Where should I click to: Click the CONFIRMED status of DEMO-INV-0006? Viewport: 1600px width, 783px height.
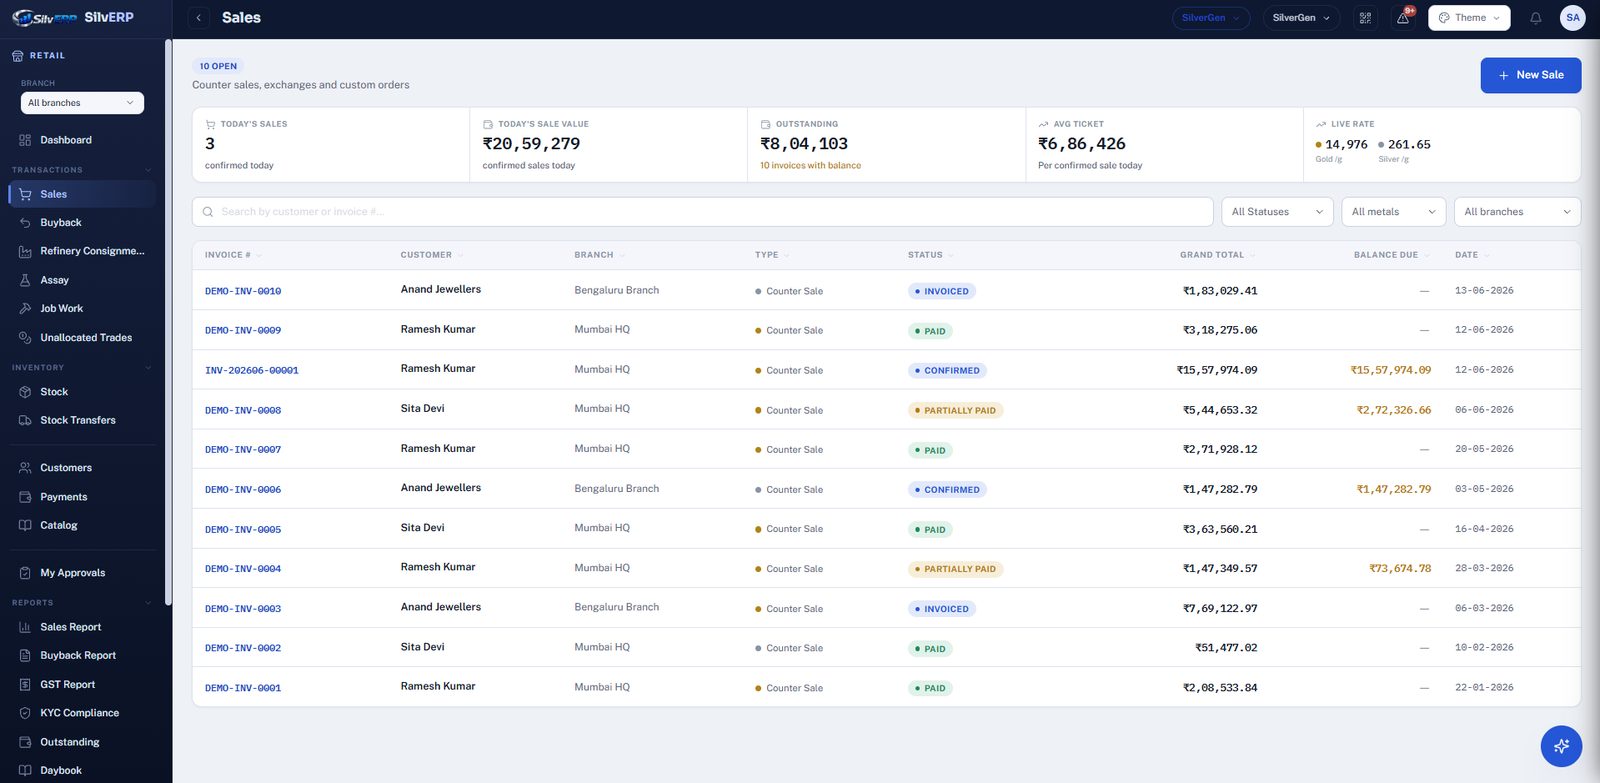(948, 490)
